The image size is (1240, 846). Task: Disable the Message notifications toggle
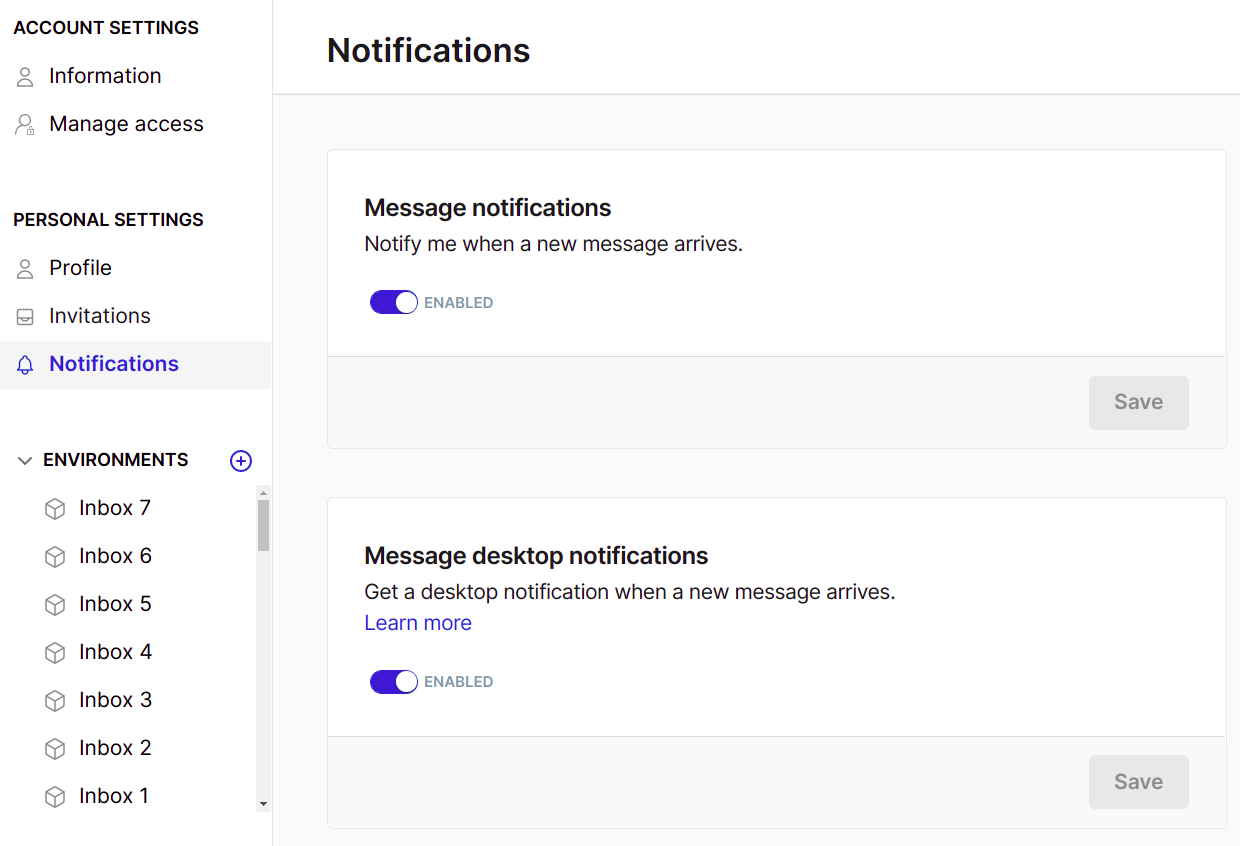[x=393, y=302]
